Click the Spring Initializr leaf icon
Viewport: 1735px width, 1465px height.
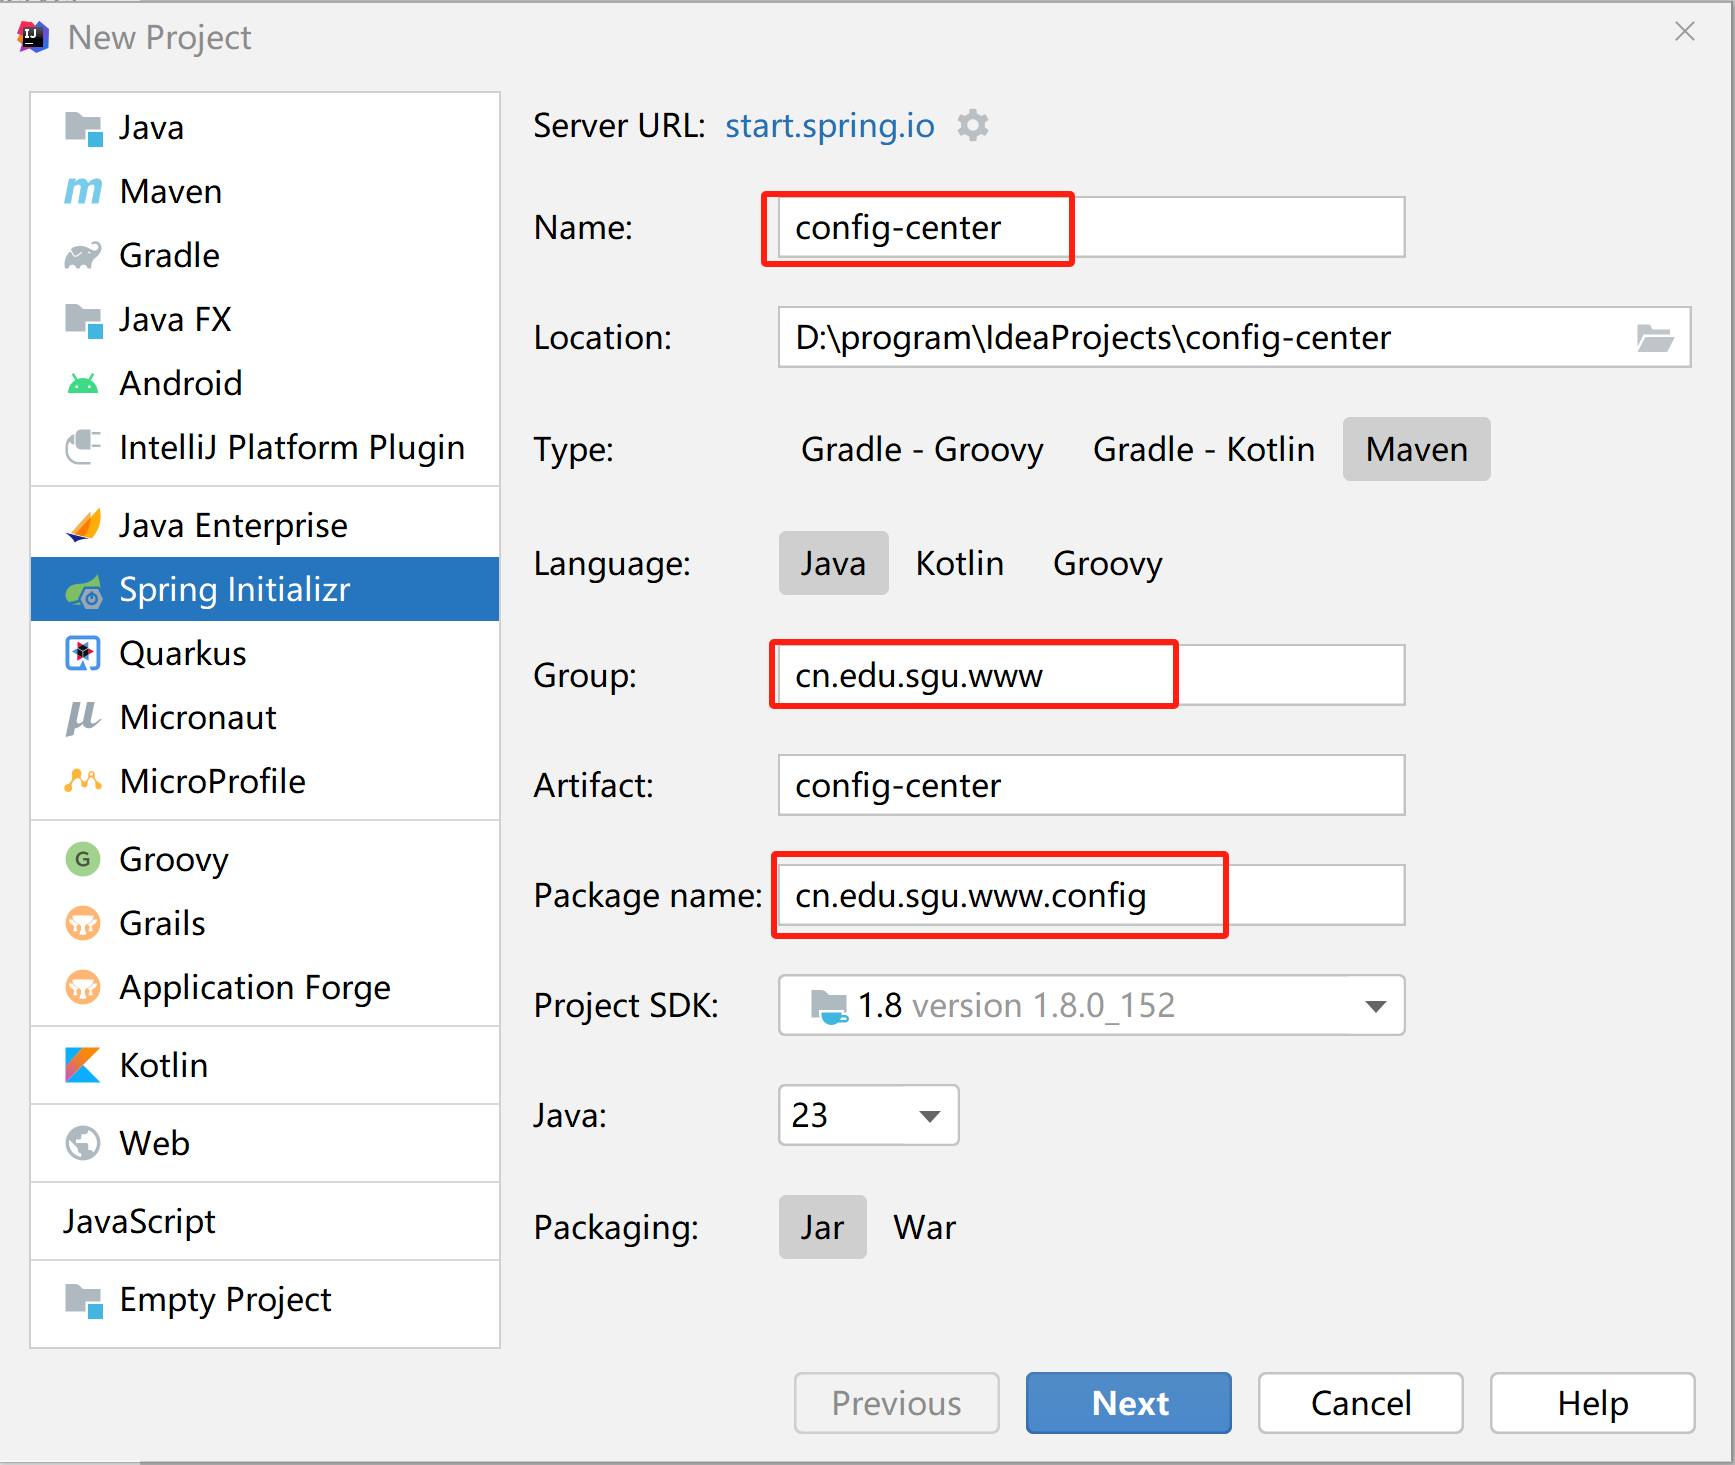coord(83,591)
